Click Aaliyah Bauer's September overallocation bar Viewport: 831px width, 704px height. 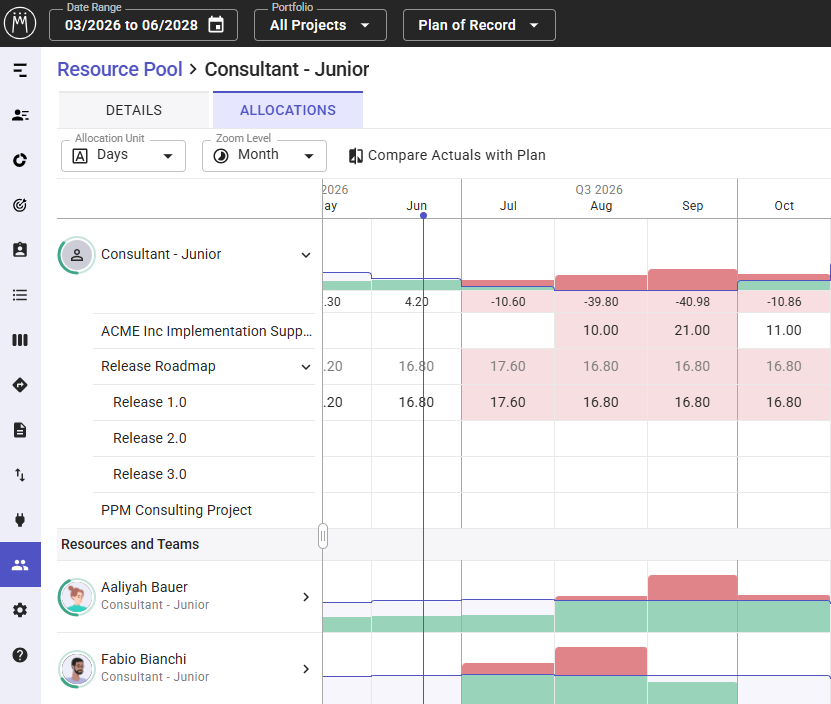(692, 587)
